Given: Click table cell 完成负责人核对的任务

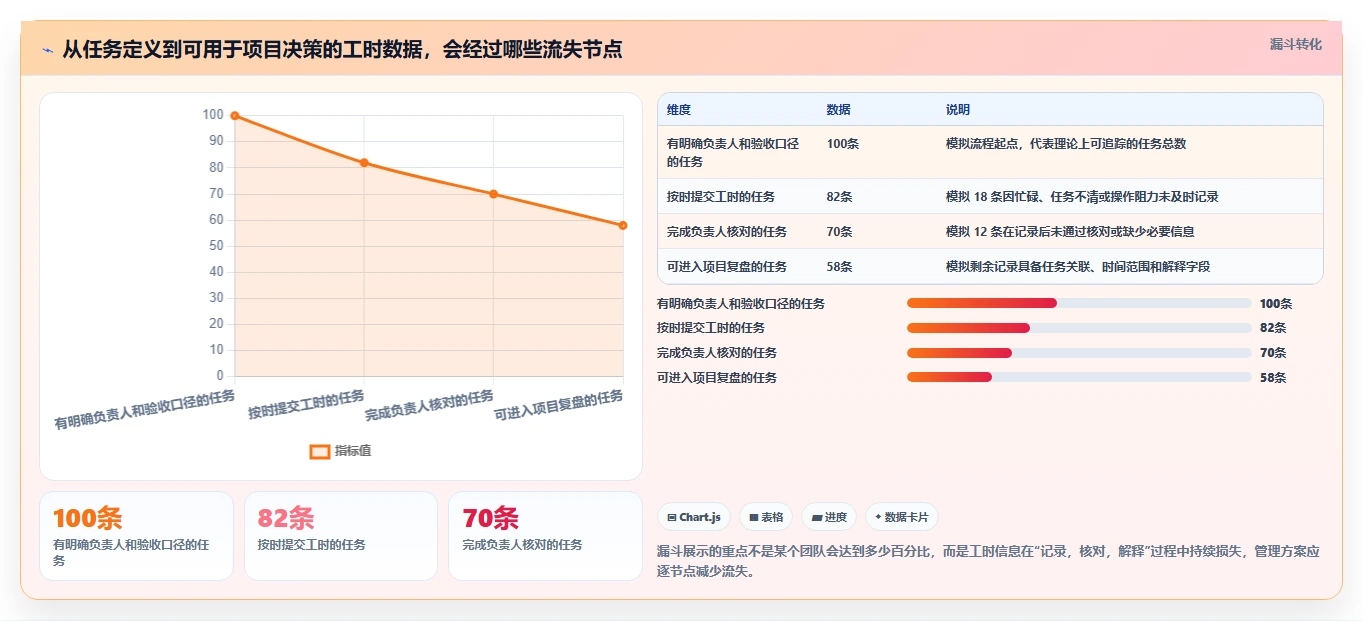Looking at the screenshot, I should tap(727, 232).
